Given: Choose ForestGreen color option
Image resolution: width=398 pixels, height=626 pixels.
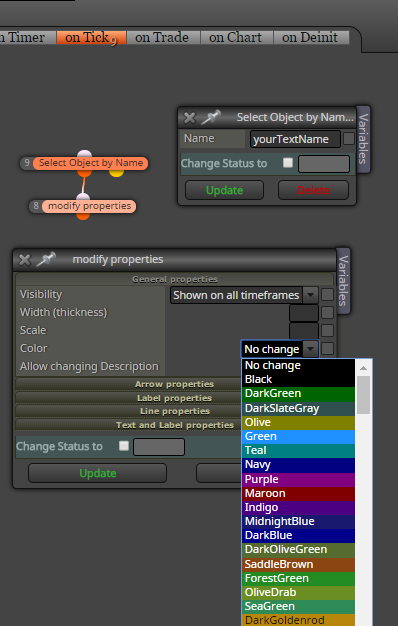Looking at the screenshot, I should [x=298, y=579].
